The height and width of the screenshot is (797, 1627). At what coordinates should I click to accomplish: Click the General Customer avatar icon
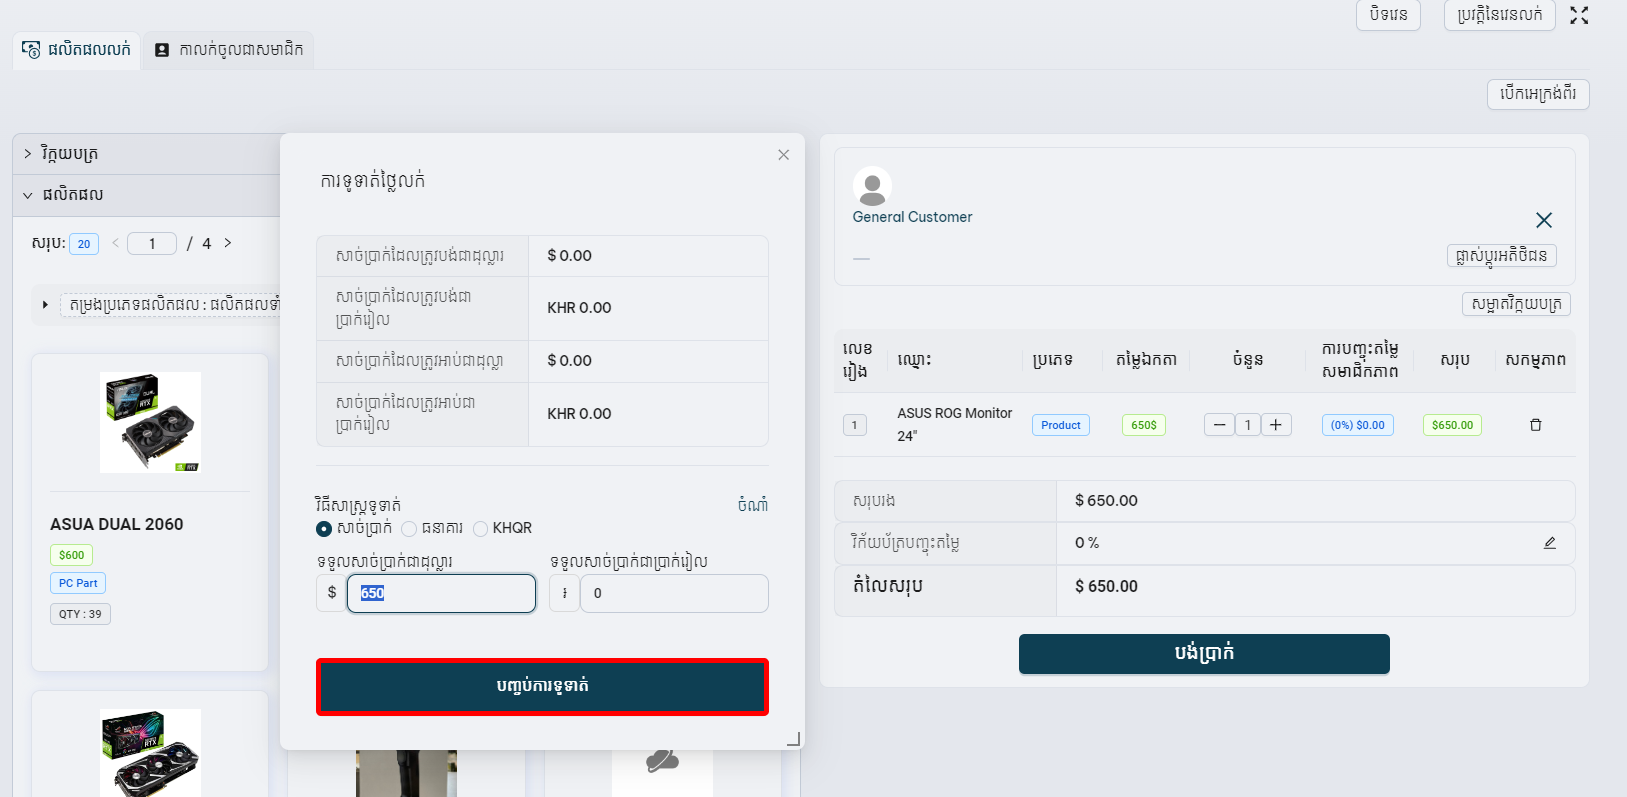pos(872,186)
